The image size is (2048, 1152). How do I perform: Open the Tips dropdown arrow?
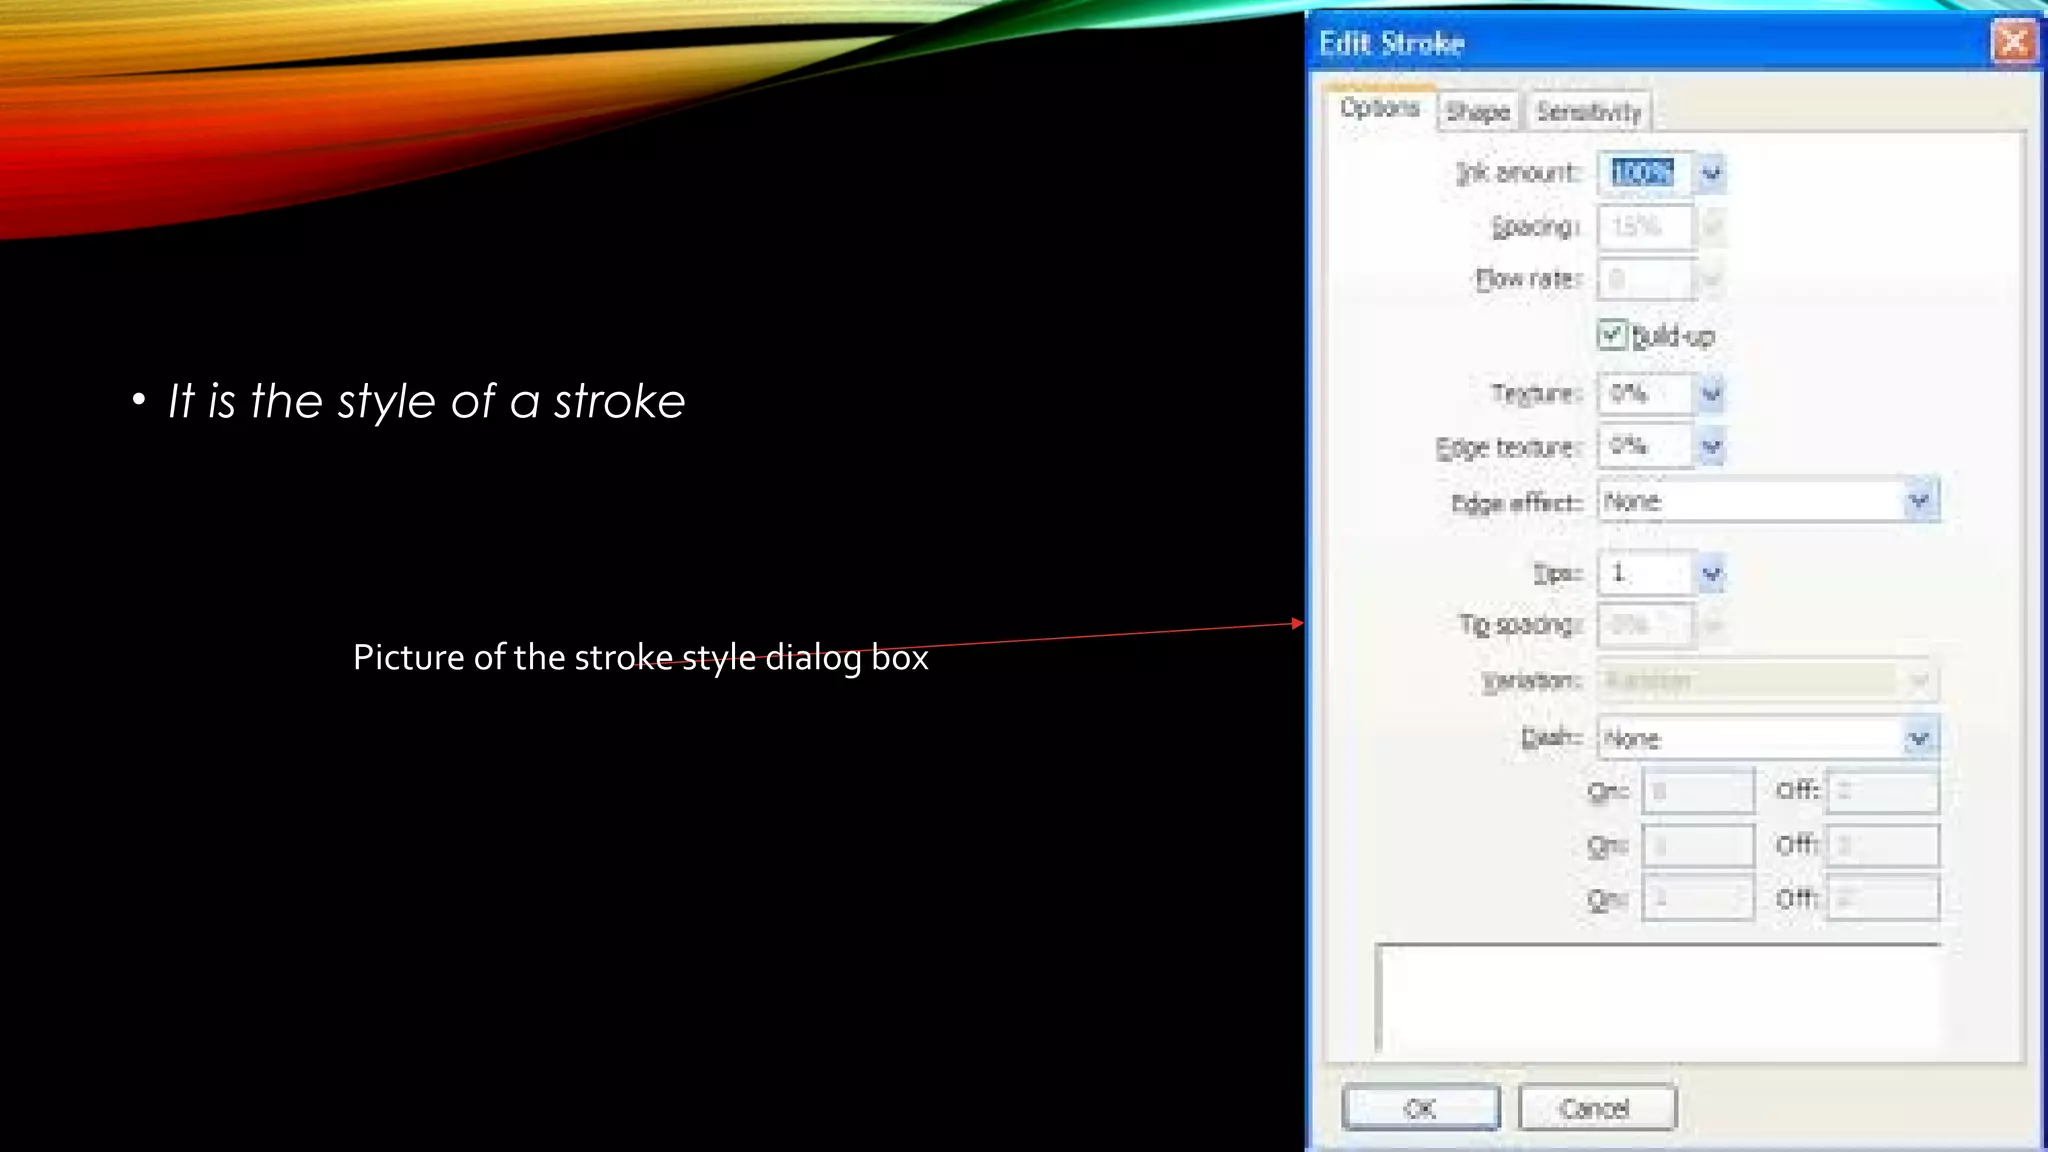coord(1711,574)
